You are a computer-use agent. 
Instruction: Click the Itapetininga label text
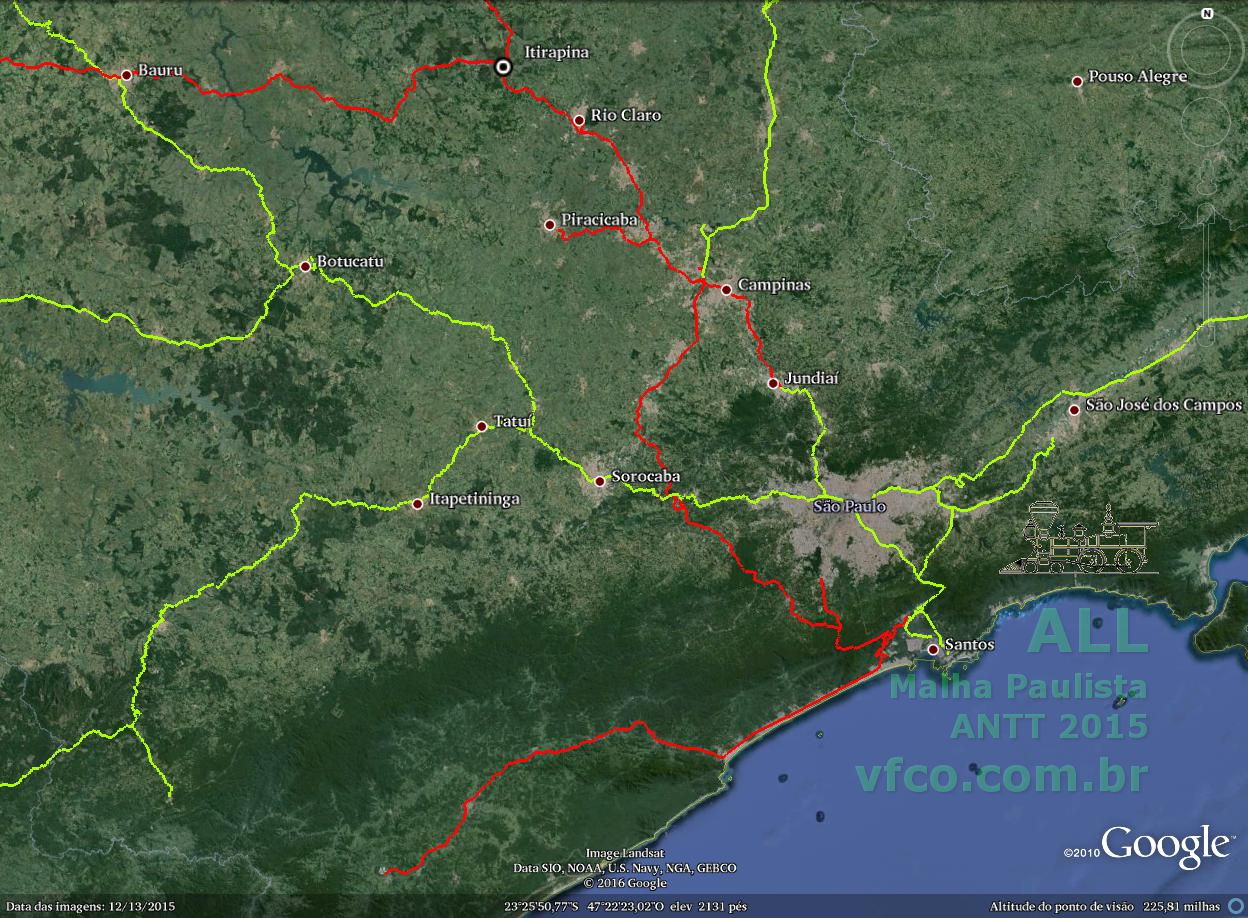pyautogui.click(x=474, y=500)
